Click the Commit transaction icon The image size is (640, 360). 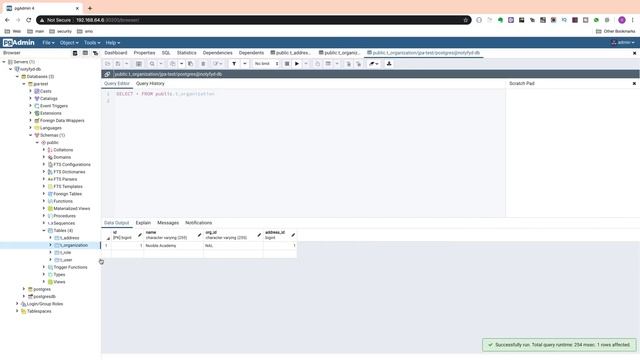tap(348, 64)
